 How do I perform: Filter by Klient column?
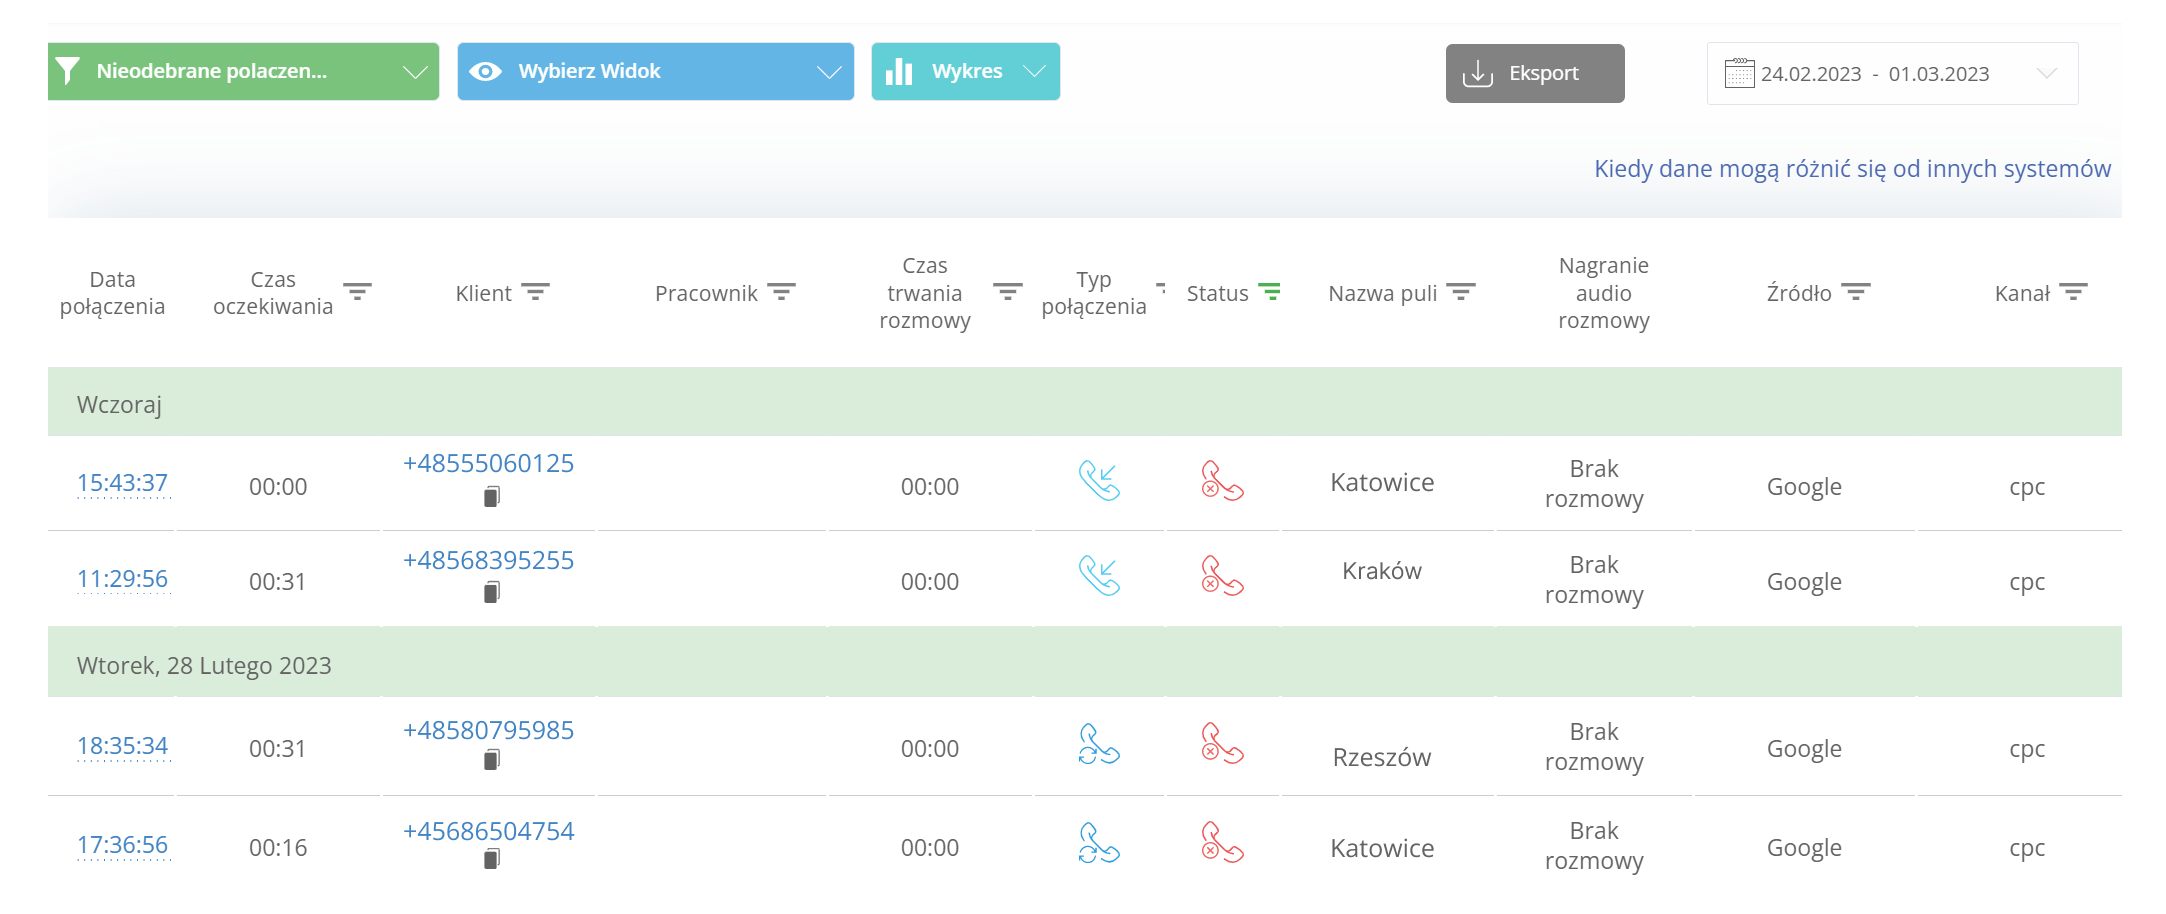coord(535,292)
